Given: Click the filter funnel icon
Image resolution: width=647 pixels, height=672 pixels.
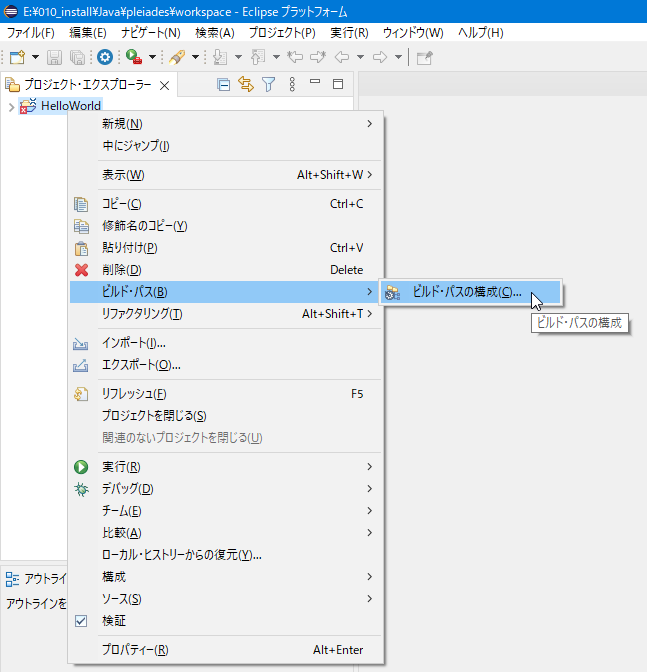Looking at the screenshot, I should pos(269,84).
